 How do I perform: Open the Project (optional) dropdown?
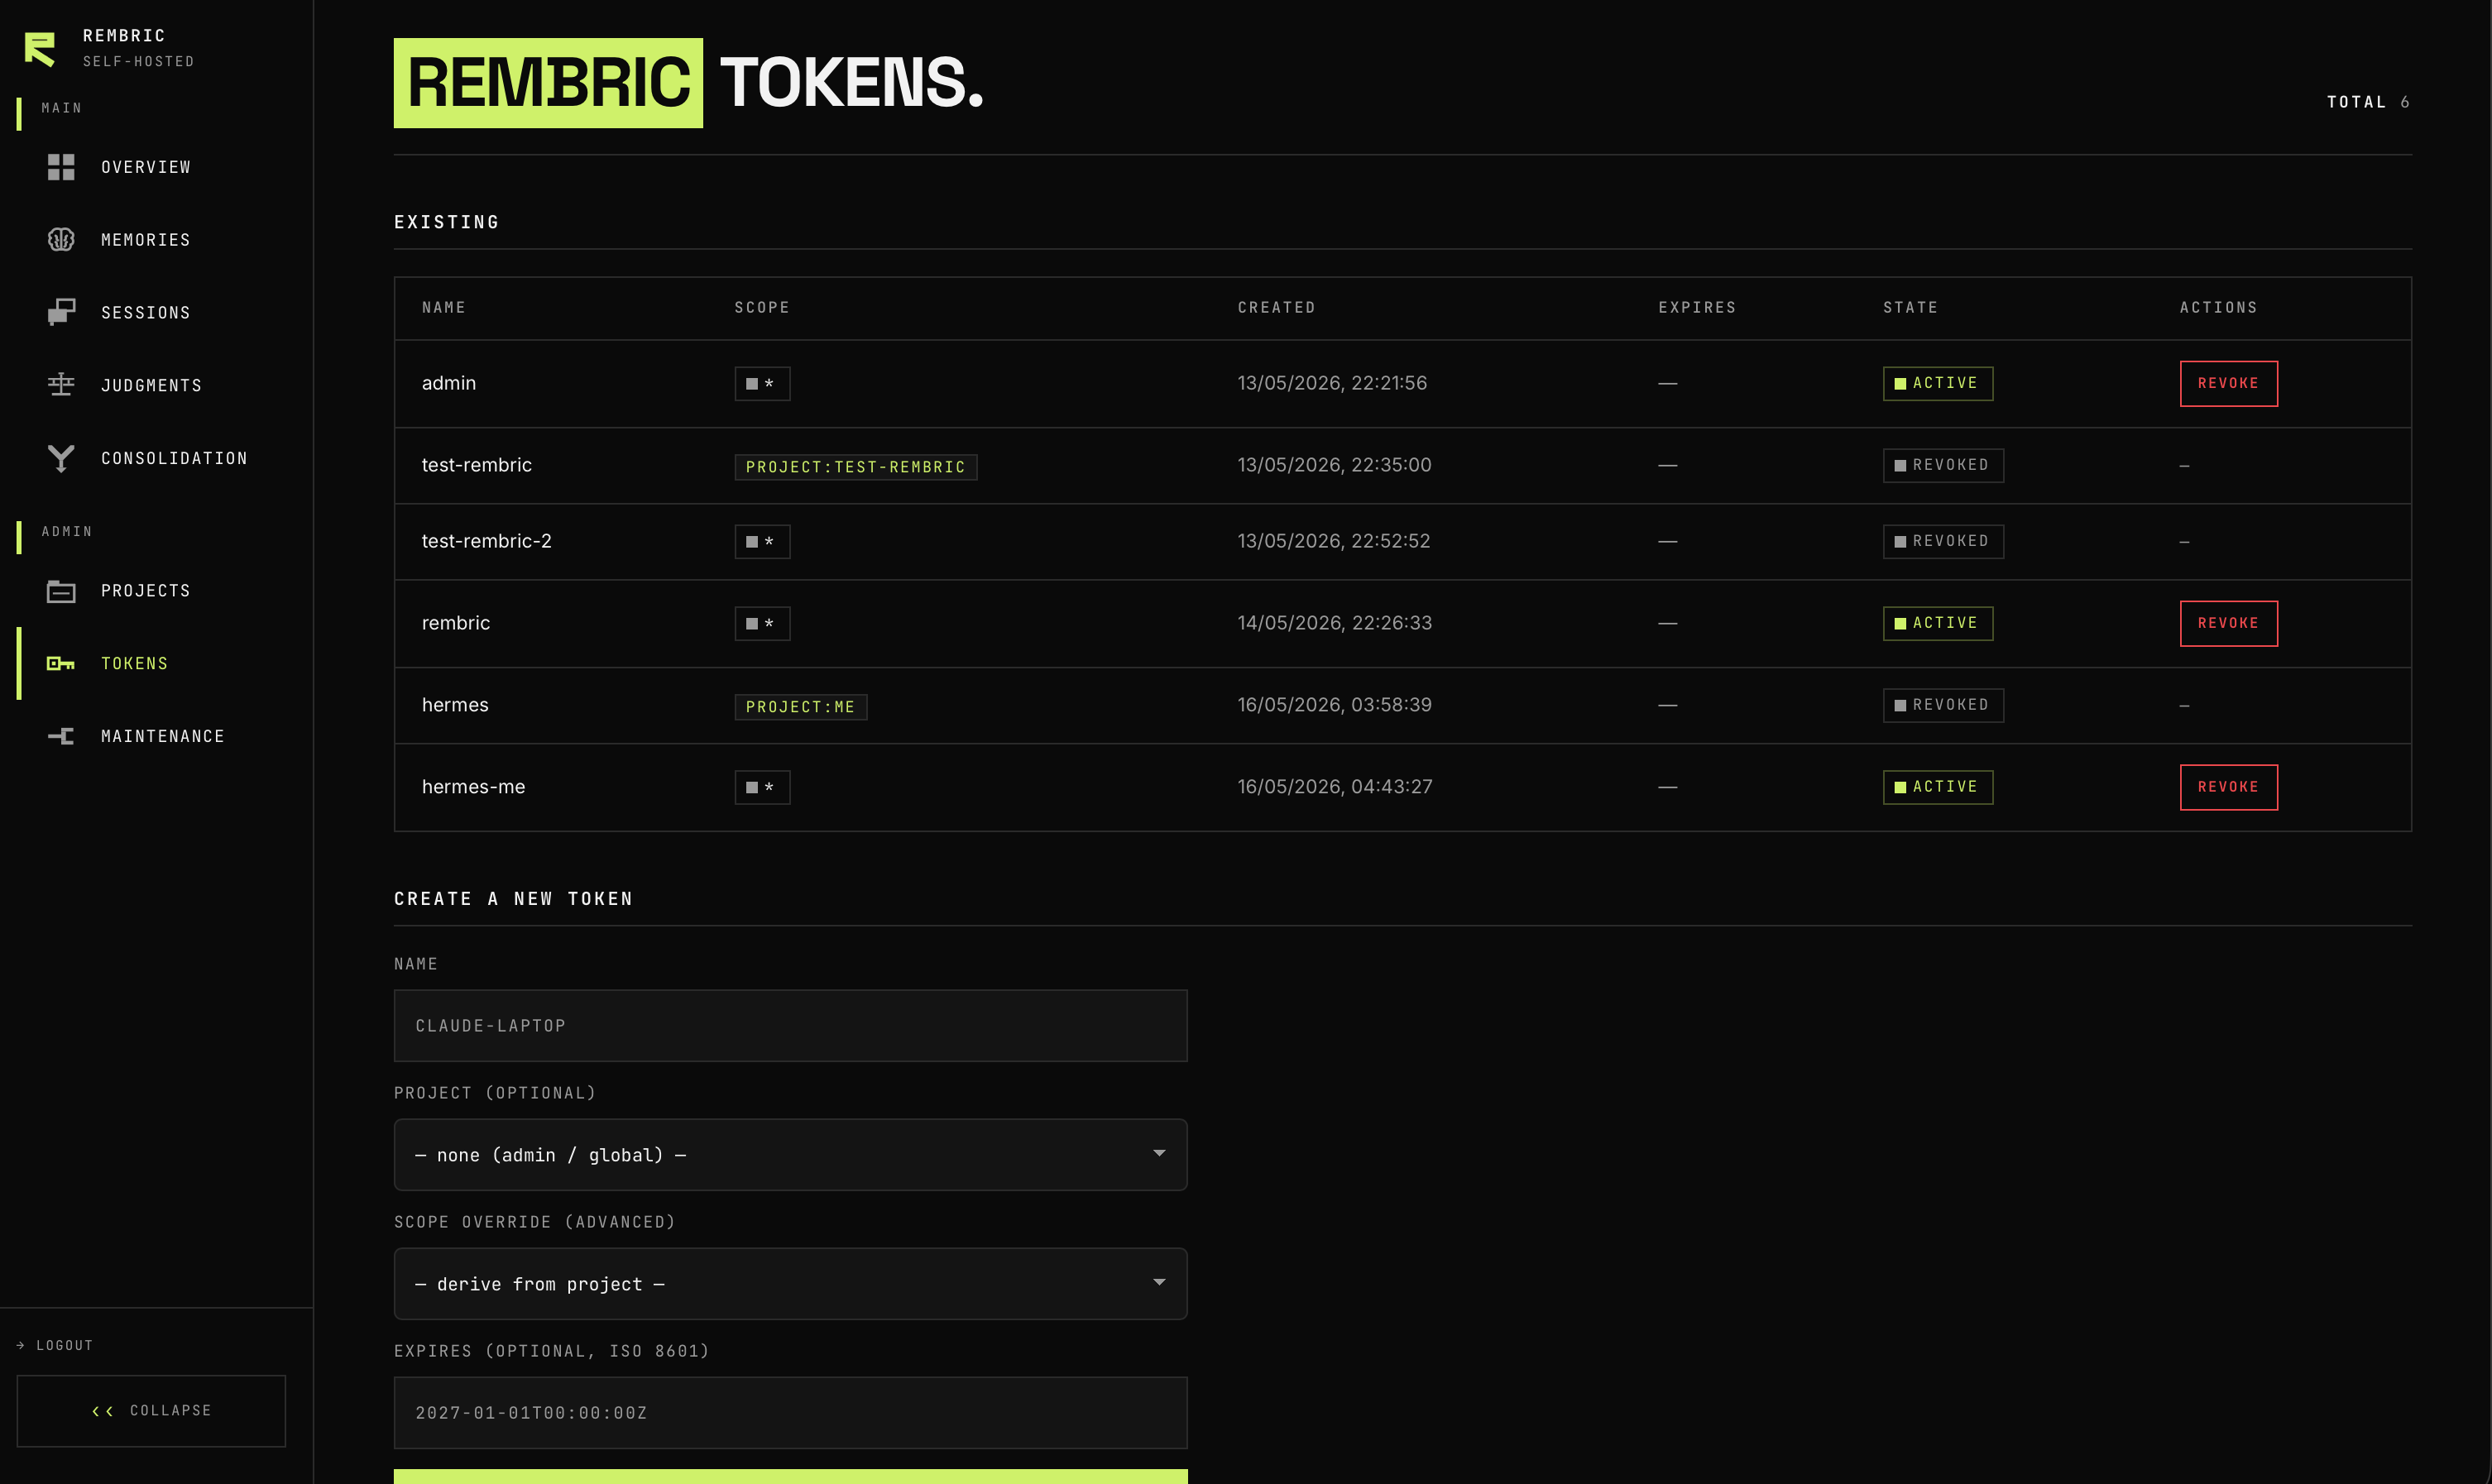(x=790, y=1154)
